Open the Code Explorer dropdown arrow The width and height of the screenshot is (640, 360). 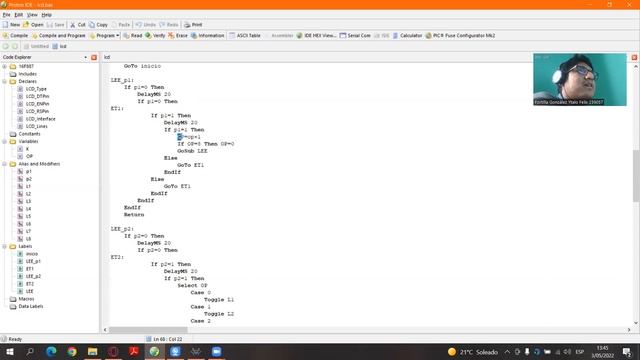pyautogui.click(x=86, y=57)
